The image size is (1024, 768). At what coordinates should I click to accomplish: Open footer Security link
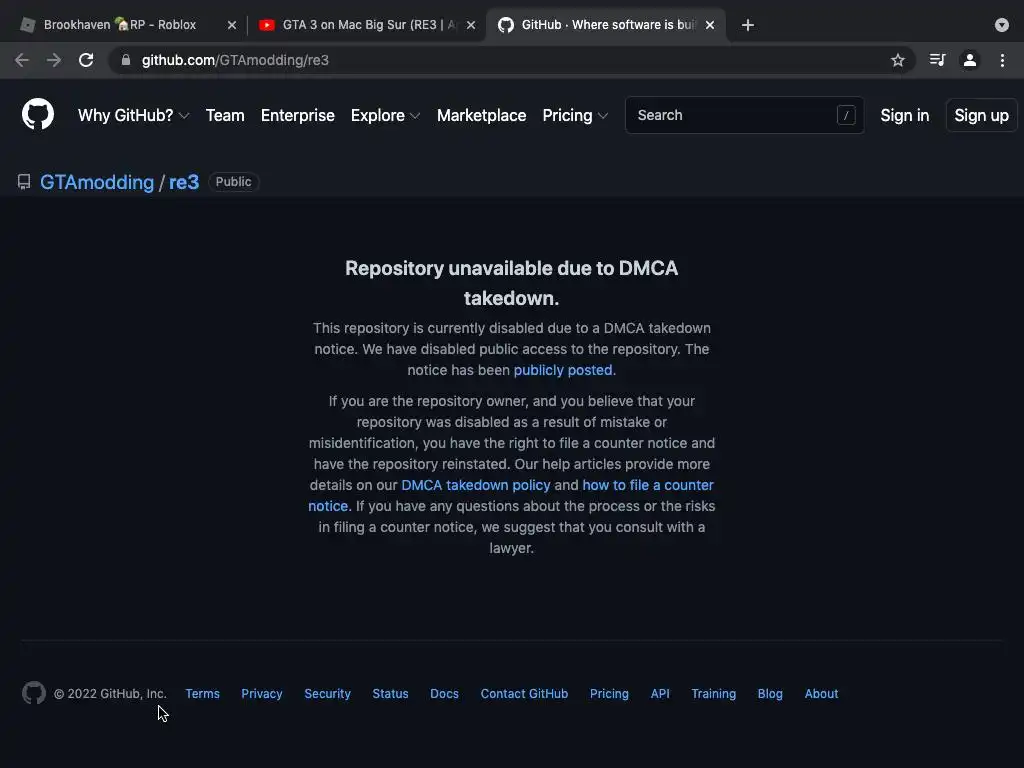click(x=327, y=694)
